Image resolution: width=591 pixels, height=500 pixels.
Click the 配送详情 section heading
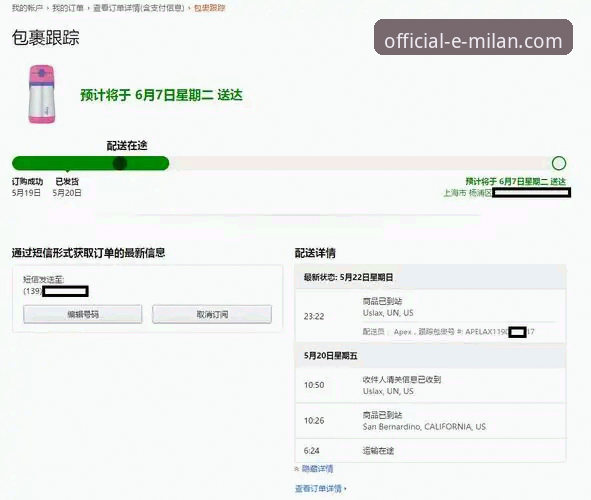tap(315, 253)
